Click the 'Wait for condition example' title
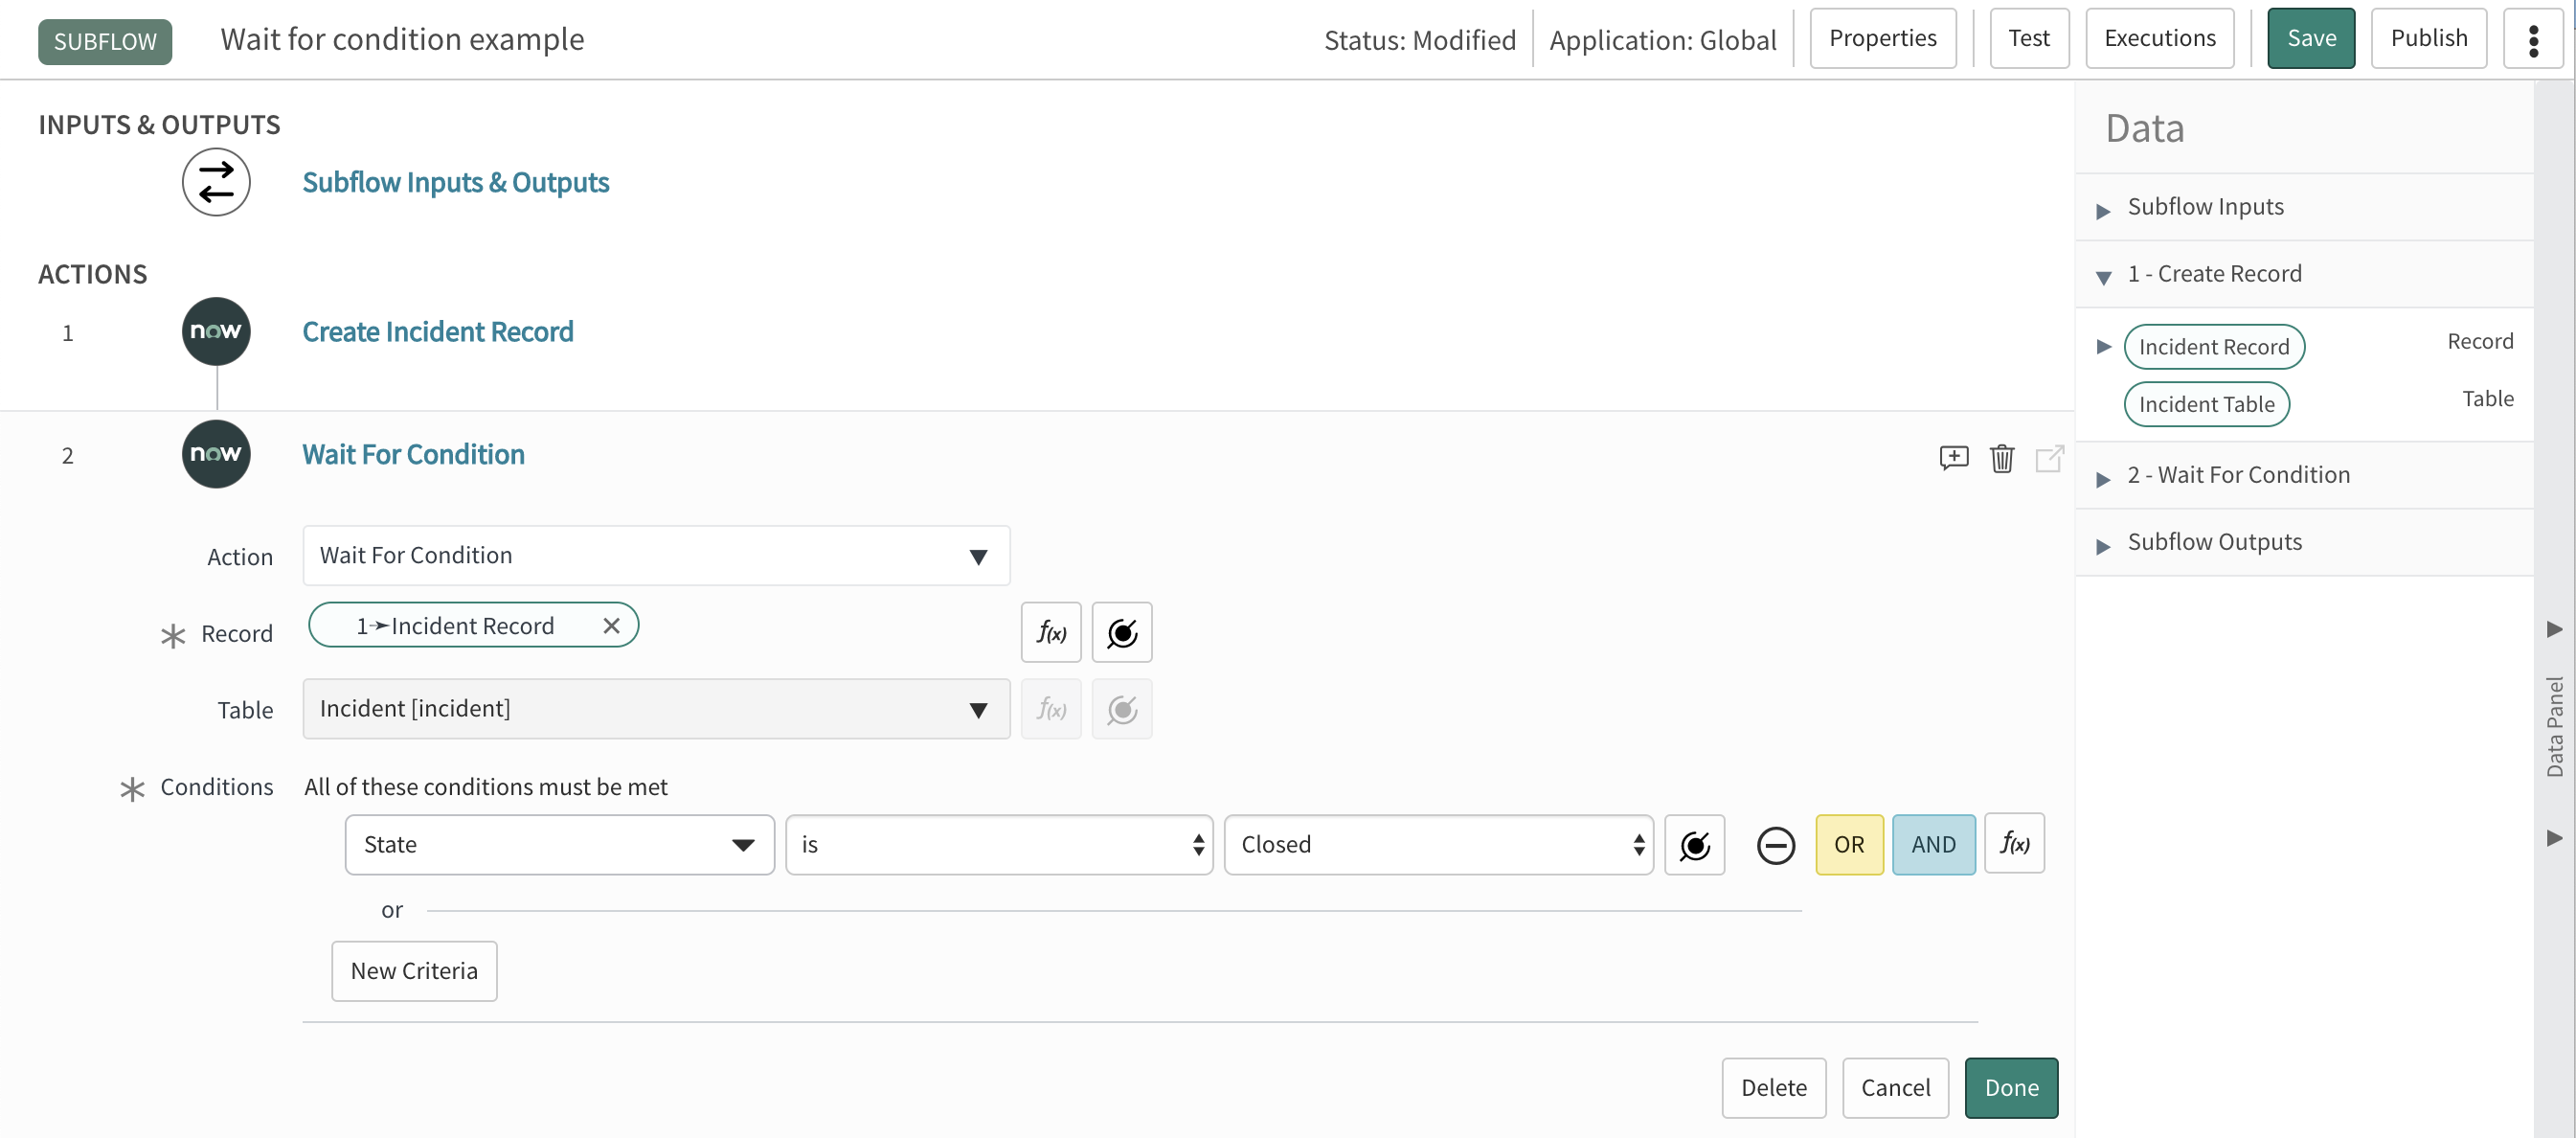Image resolution: width=2576 pixels, height=1138 pixels. click(402, 40)
